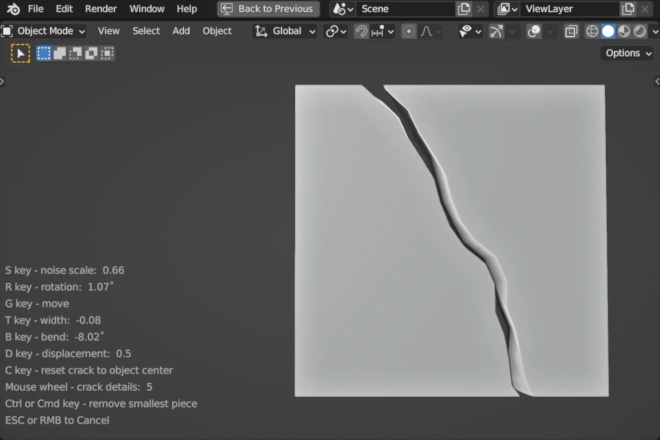Open the View menu in viewport header
Image resolution: width=660 pixels, height=440 pixels.
coord(108,31)
